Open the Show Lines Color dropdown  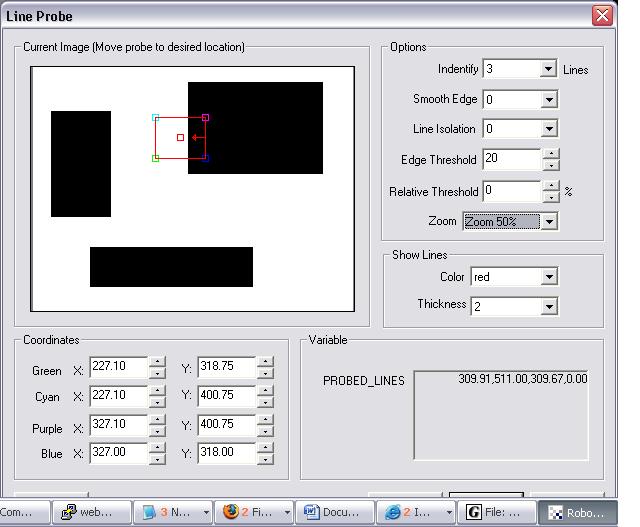pos(548,277)
